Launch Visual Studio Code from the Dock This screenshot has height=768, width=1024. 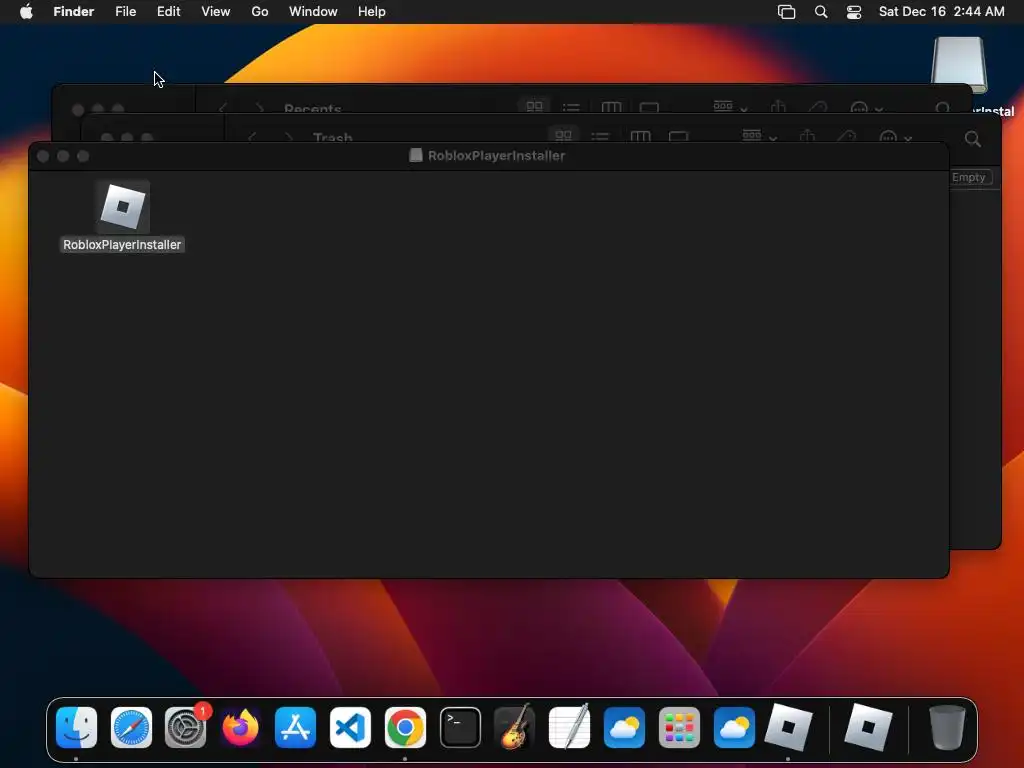coord(350,727)
